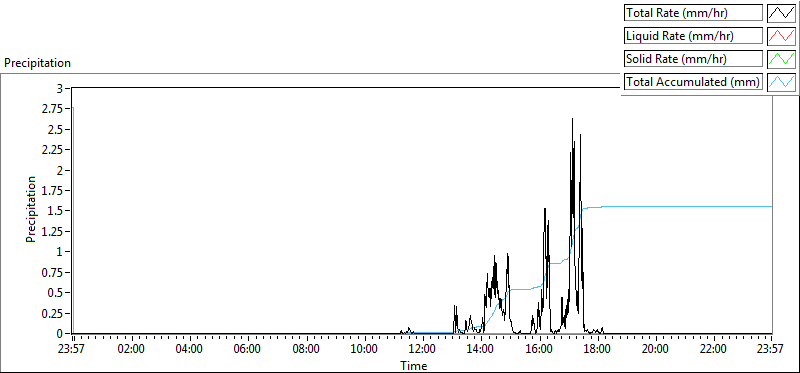This screenshot has width=800, height=373.
Task: Click the Precipitation chart title
Action: (37, 63)
